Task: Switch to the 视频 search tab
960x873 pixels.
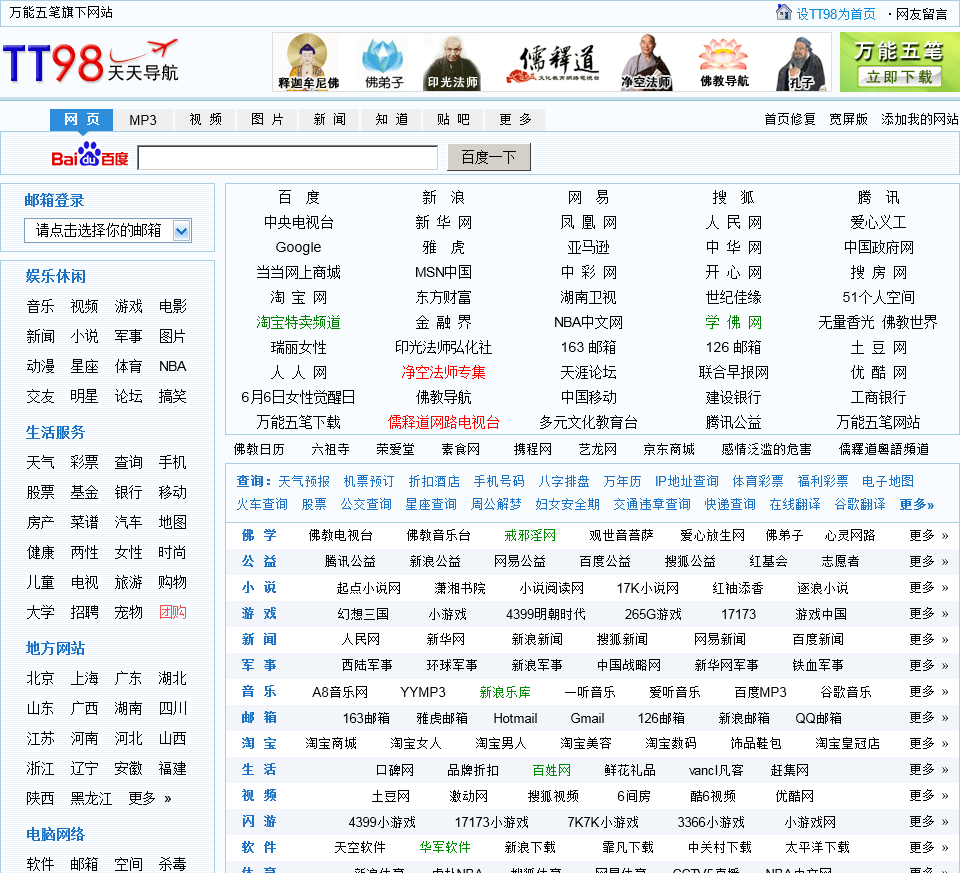Action: (206, 119)
